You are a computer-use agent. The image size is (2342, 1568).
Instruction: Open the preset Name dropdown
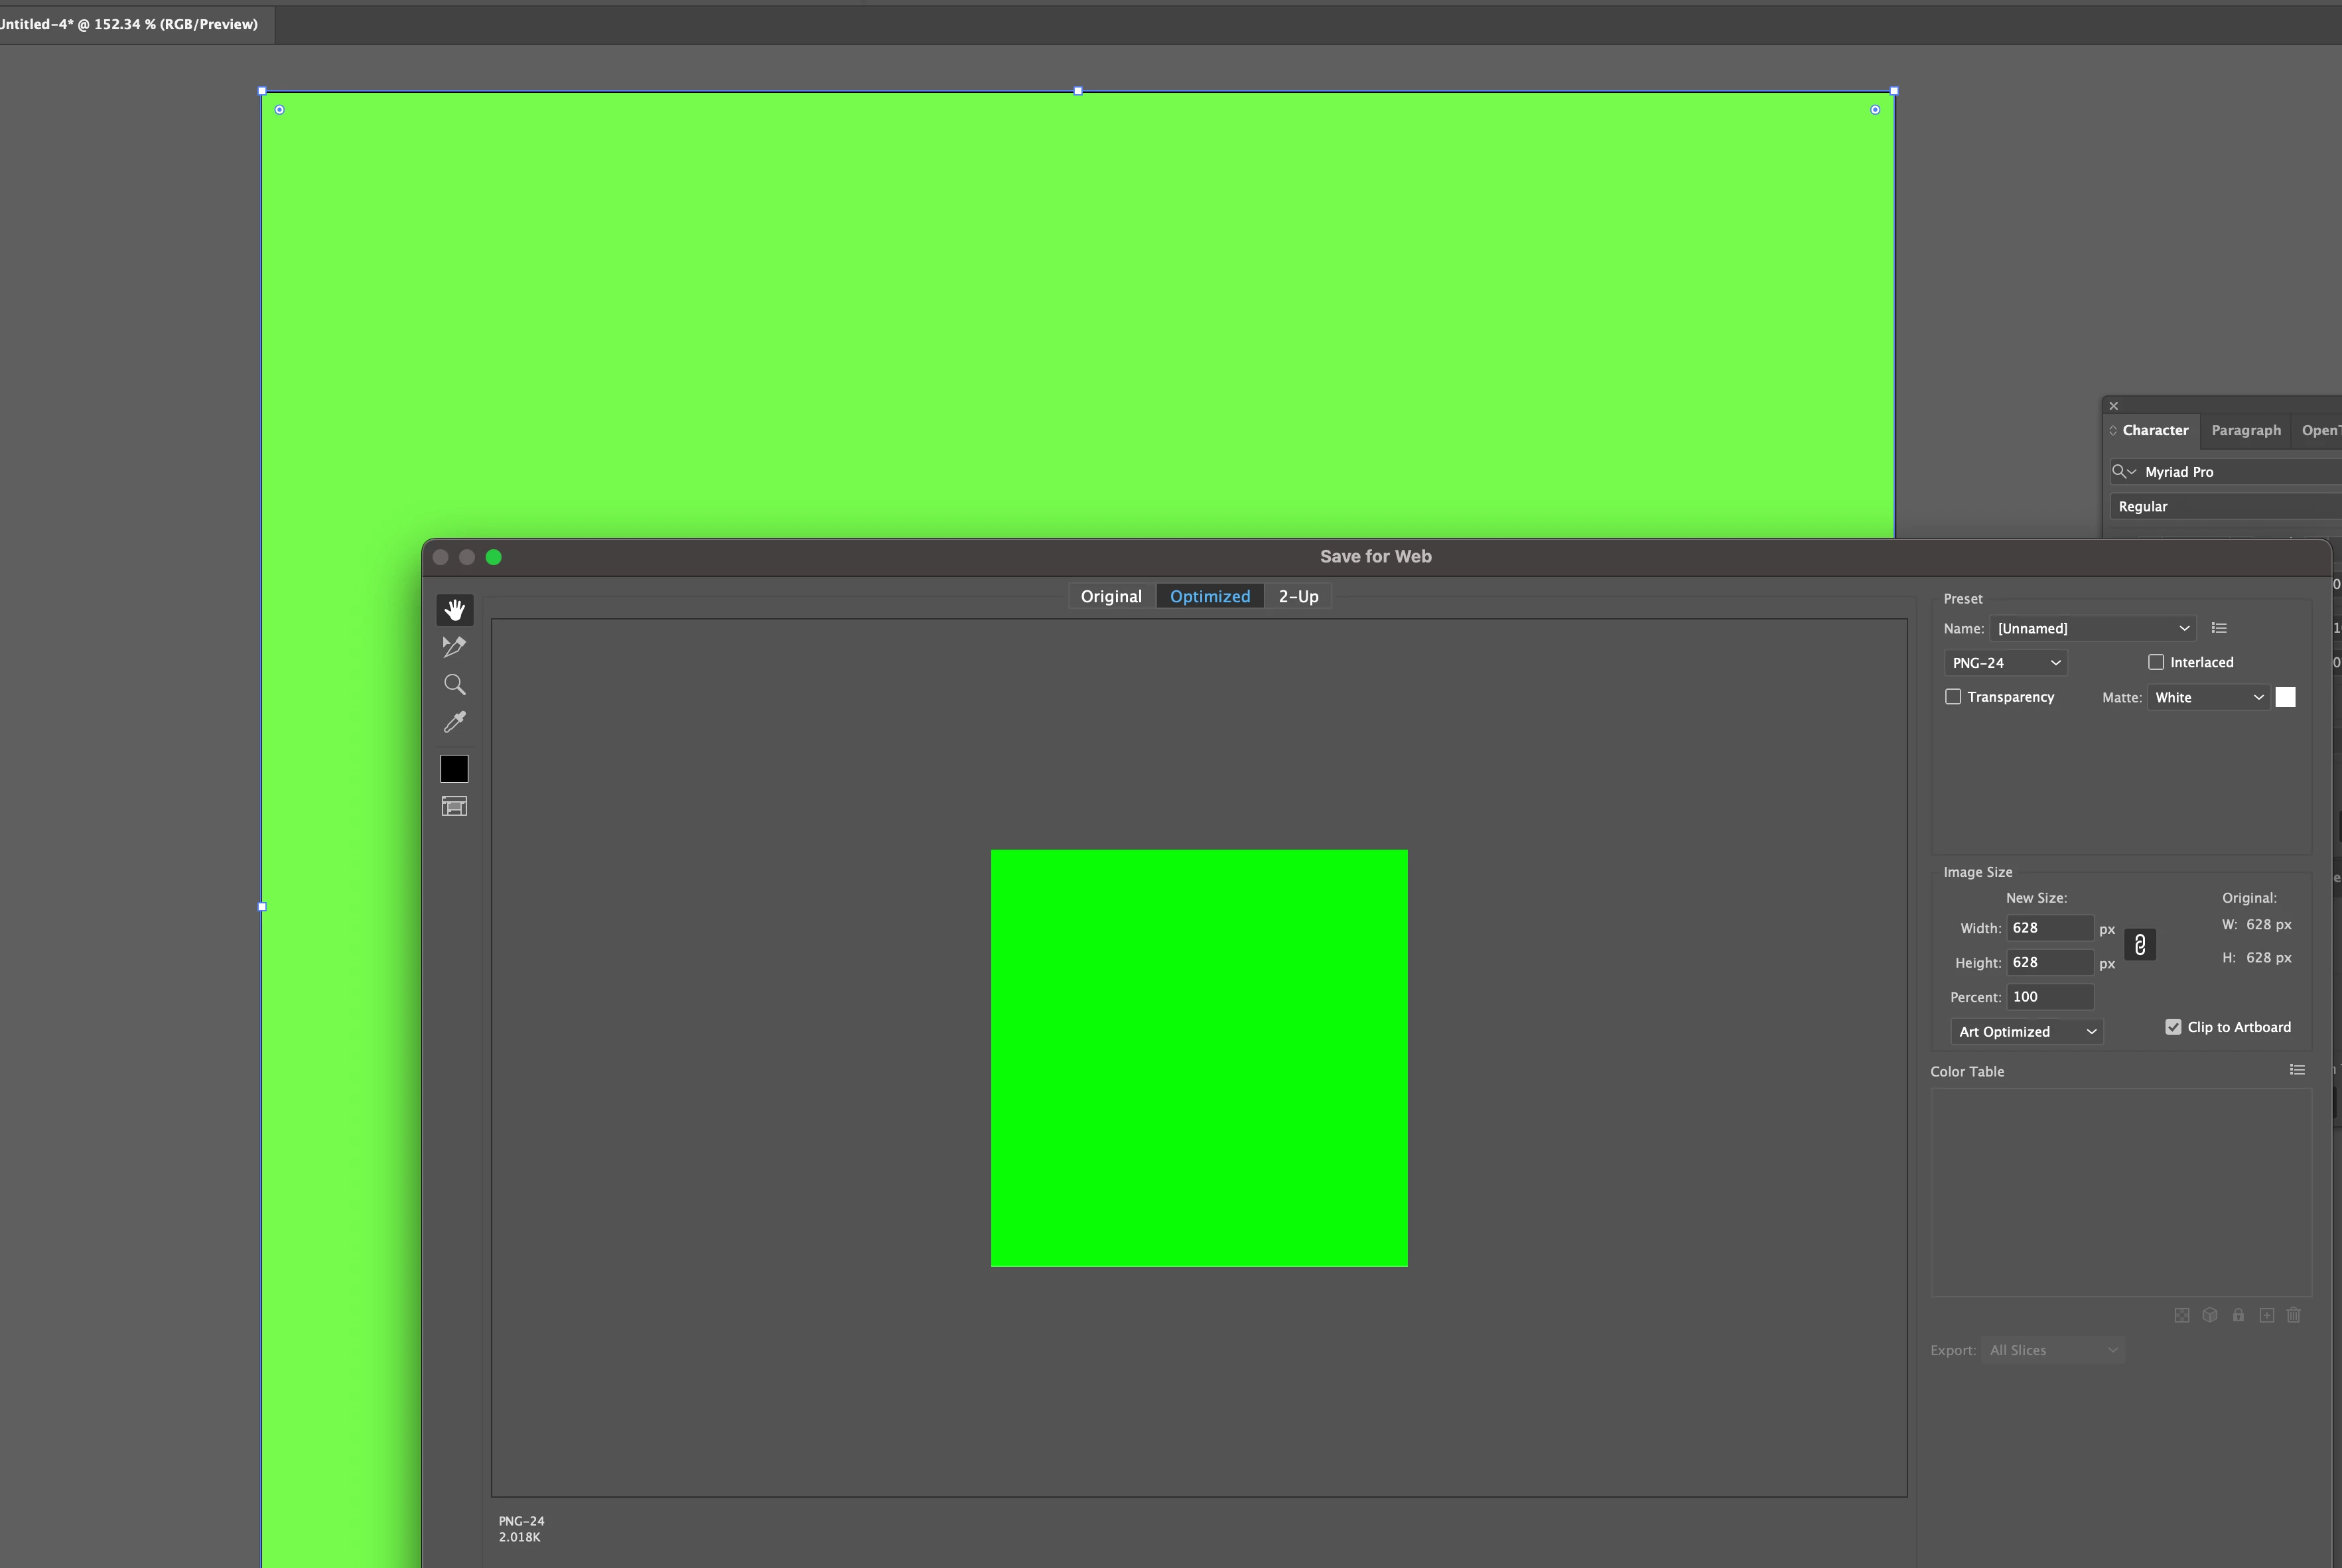click(x=2092, y=628)
